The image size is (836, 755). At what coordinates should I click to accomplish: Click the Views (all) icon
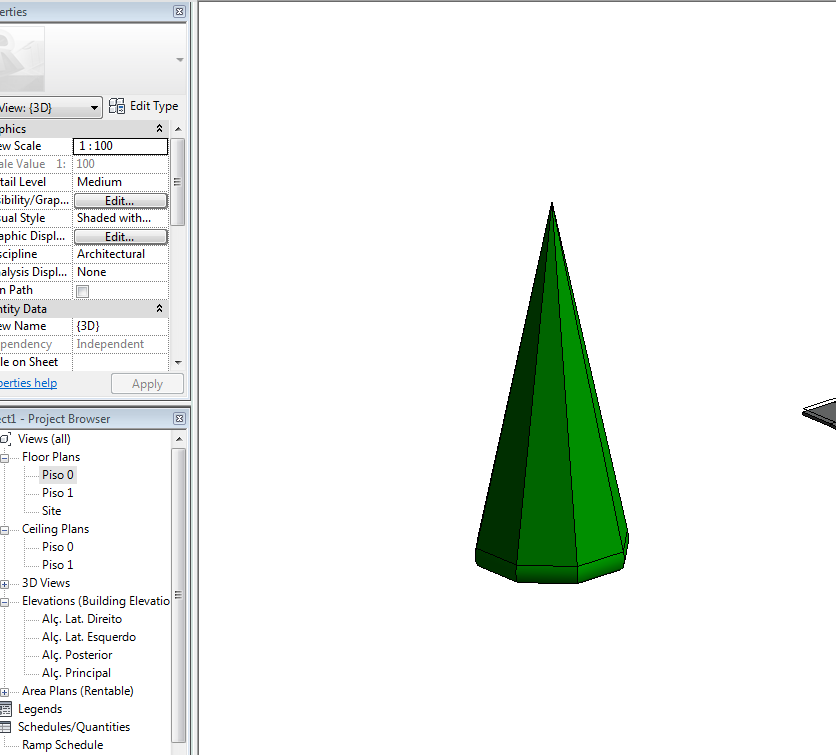click(5, 439)
